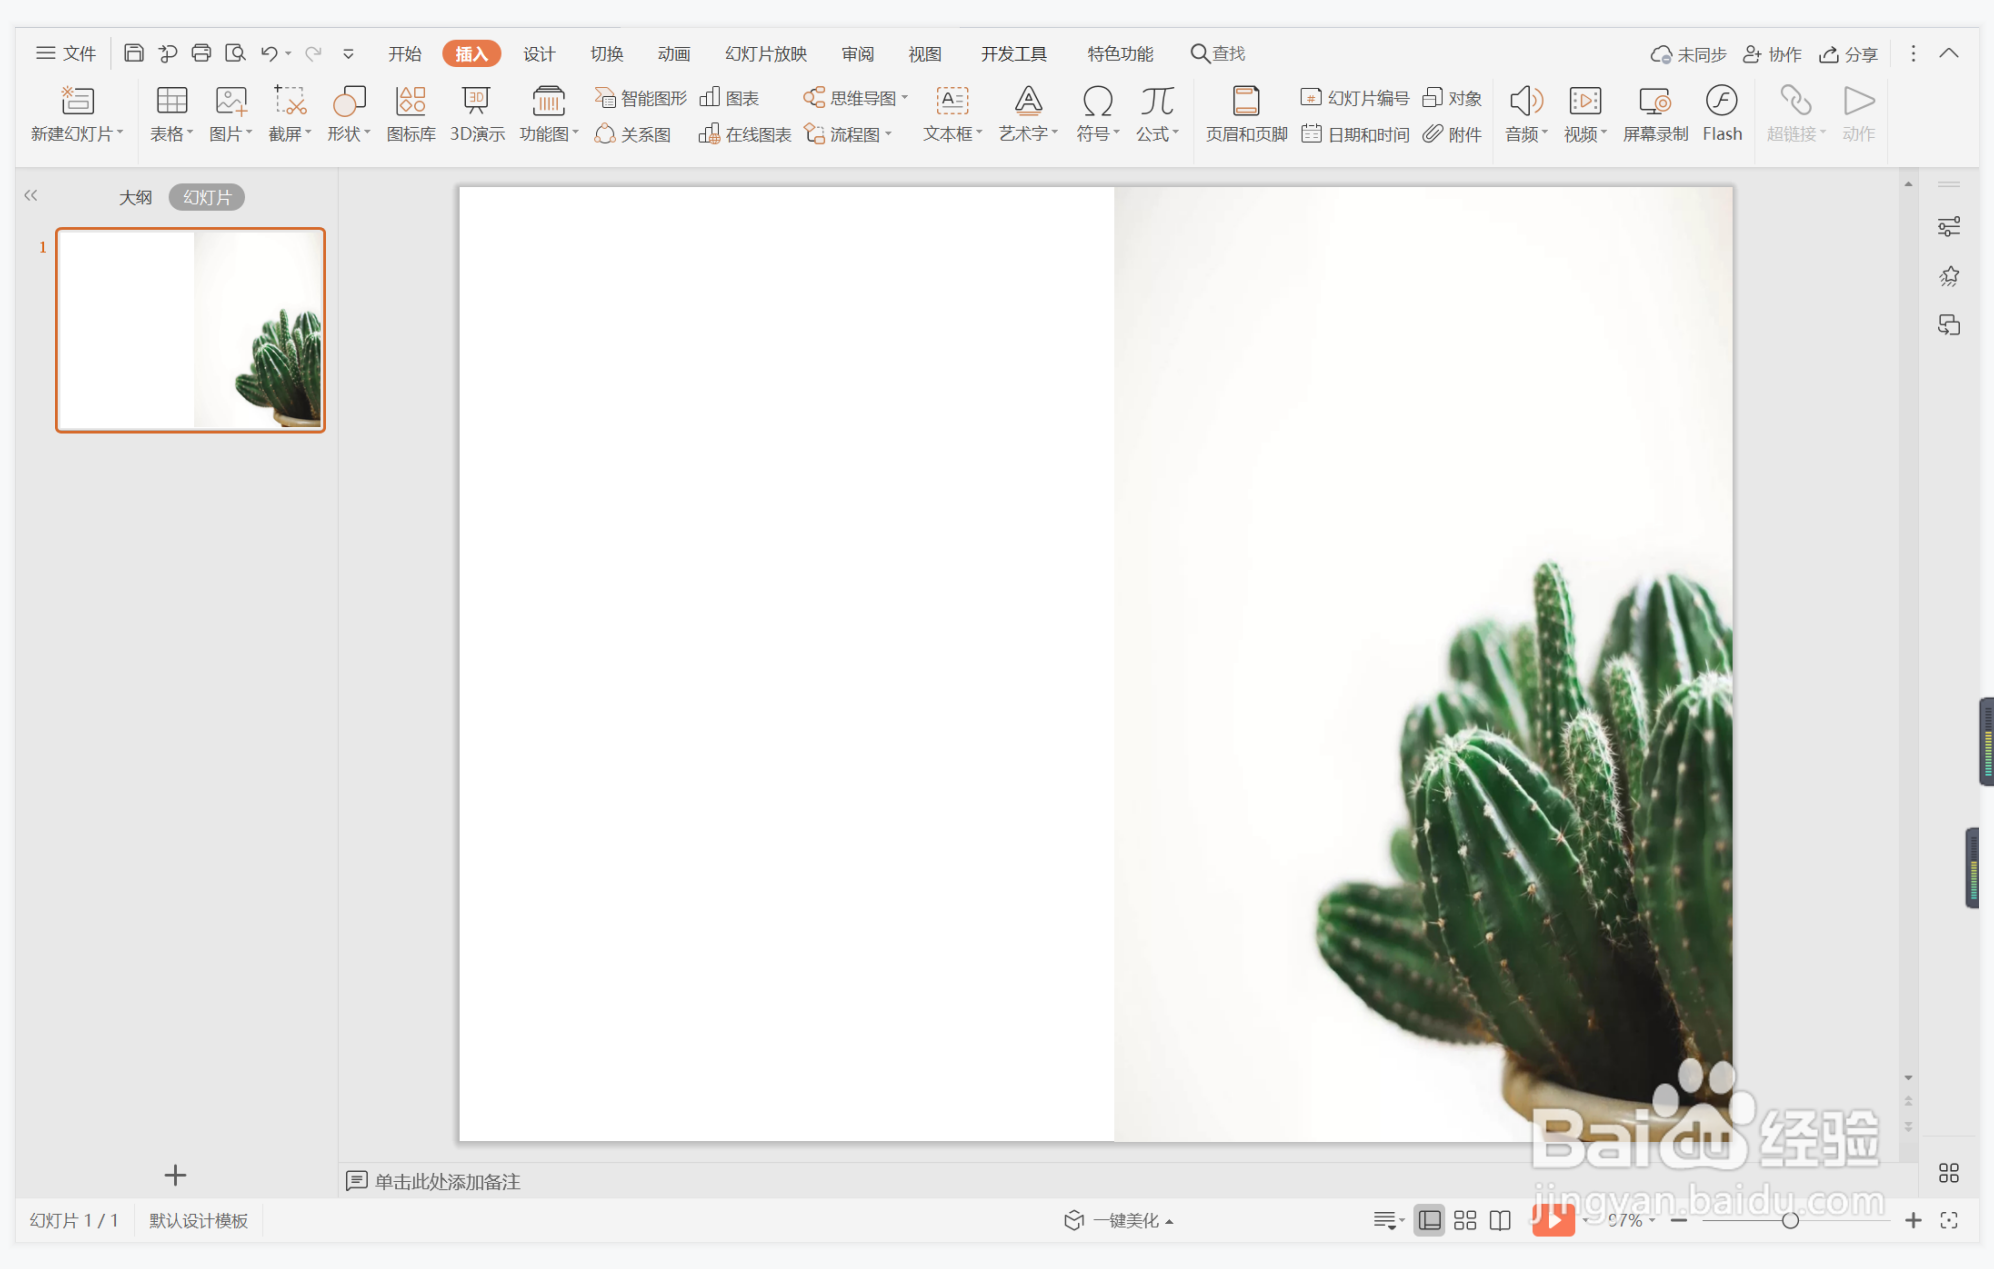1994x1269 pixels.
Task: Click the linked-squares icon in right sidebar
Action: tap(1949, 325)
